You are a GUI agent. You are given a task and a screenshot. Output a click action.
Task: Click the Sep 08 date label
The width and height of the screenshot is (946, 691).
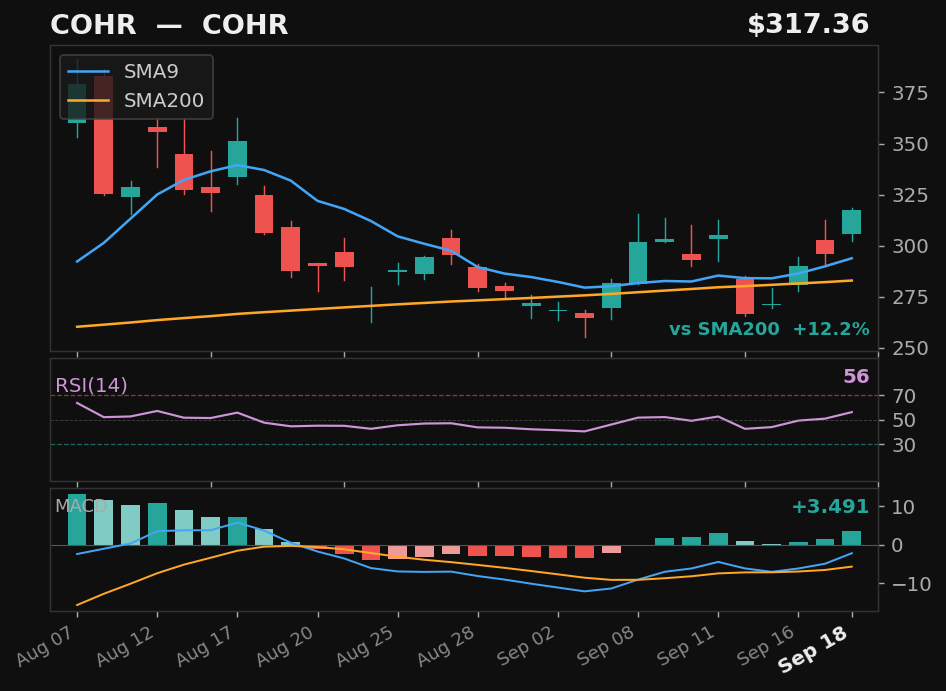click(608, 646)
